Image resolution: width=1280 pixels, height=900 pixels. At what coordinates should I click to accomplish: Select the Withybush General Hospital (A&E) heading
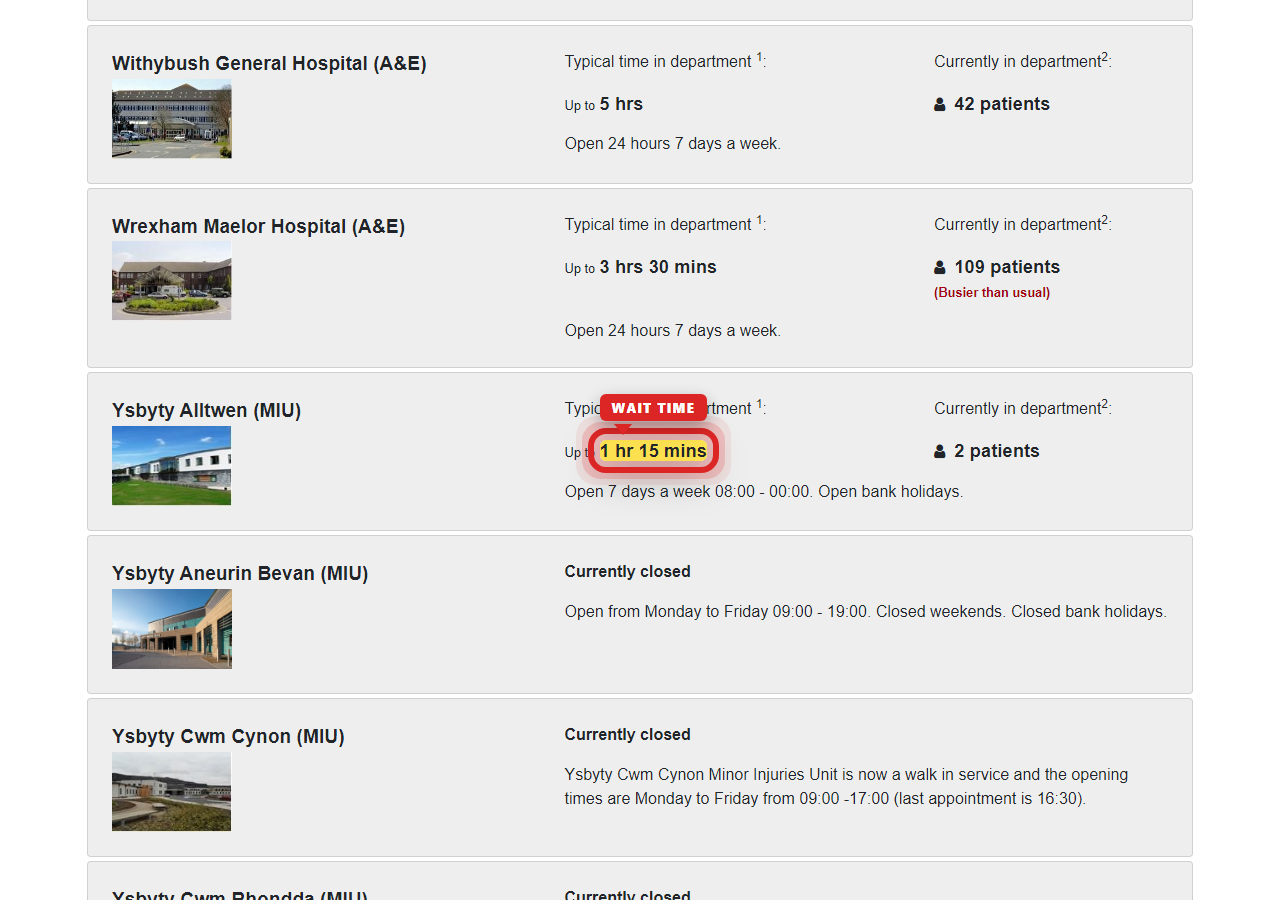pos(269,63)
